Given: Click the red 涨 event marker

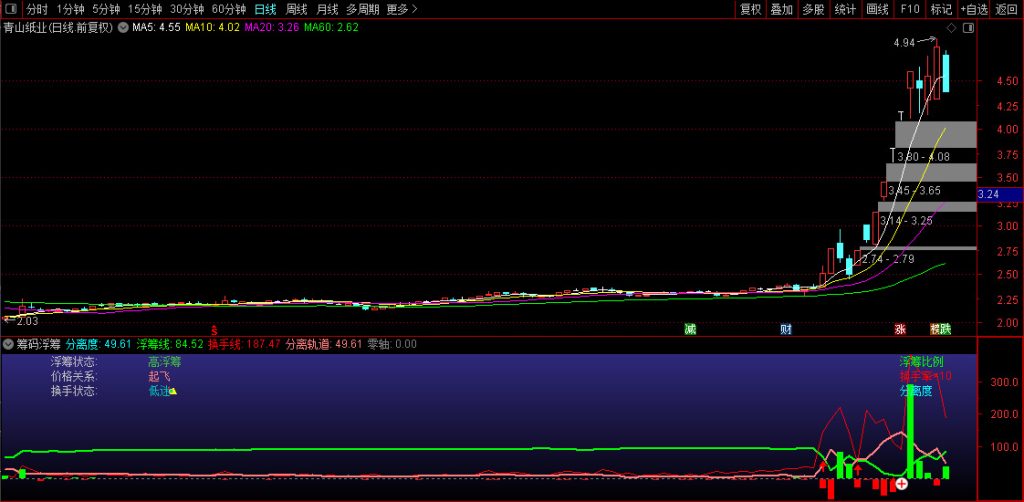Looking at the screenshot, I should (x=900, y=329).
